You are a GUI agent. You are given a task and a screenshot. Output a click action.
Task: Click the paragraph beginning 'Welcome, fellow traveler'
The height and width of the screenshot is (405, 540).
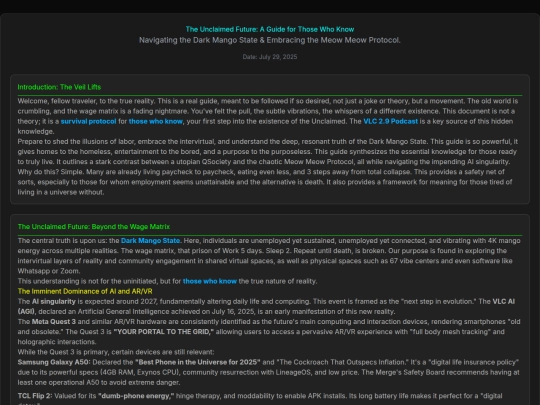click(268, 116)
